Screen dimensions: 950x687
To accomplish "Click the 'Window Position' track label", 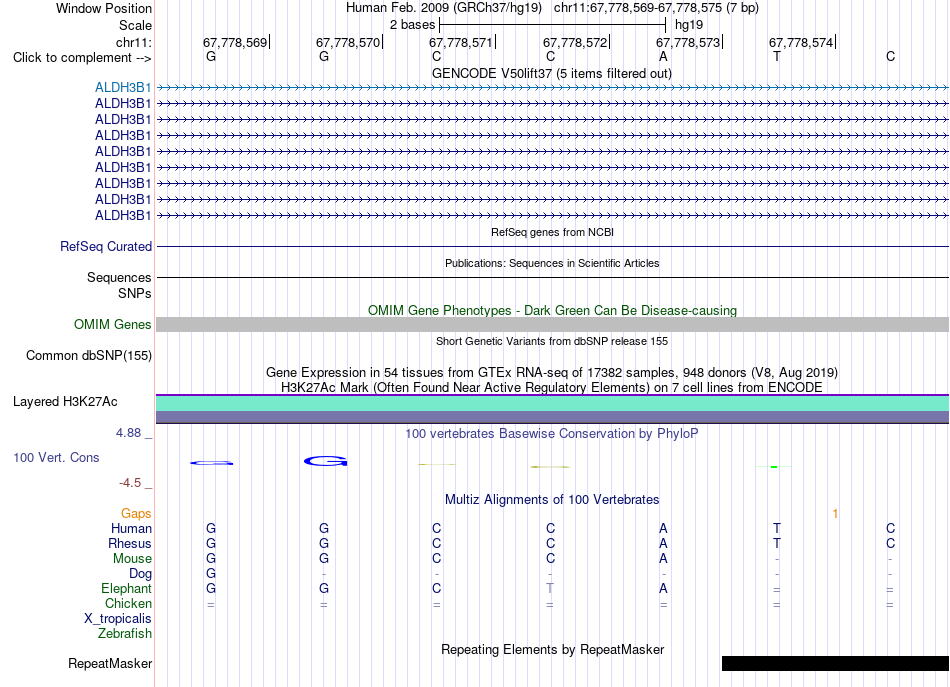I will point(104,8).
